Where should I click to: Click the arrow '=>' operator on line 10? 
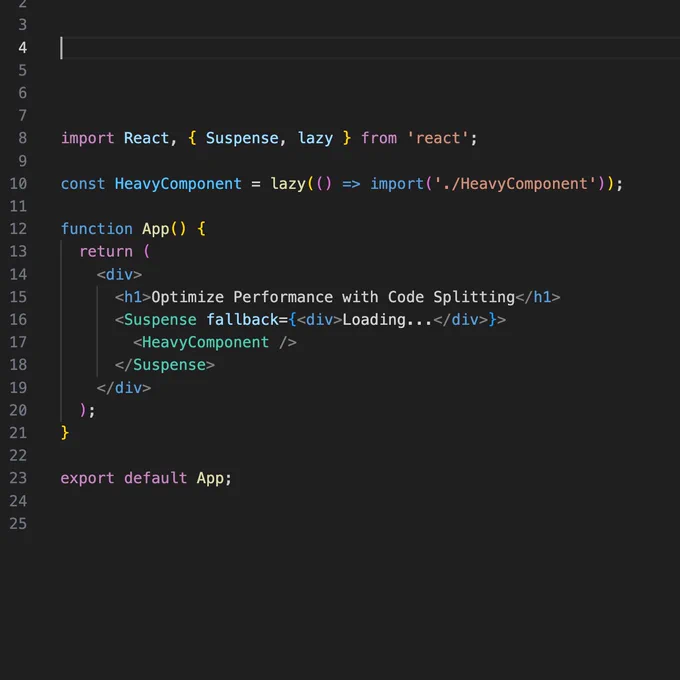[x=351, y=184]
